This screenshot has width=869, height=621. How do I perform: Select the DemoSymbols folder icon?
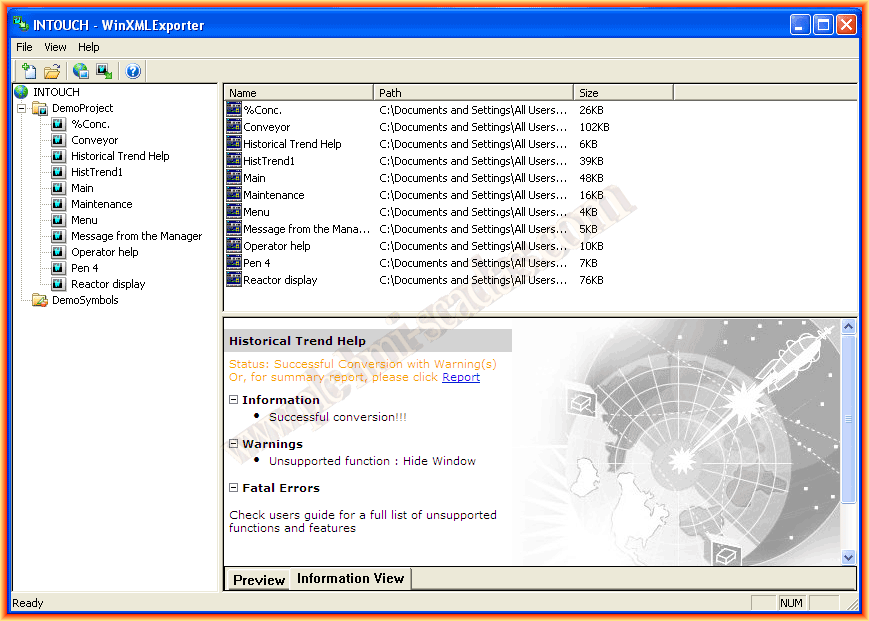pyautogui.click(x=40, y=300)
